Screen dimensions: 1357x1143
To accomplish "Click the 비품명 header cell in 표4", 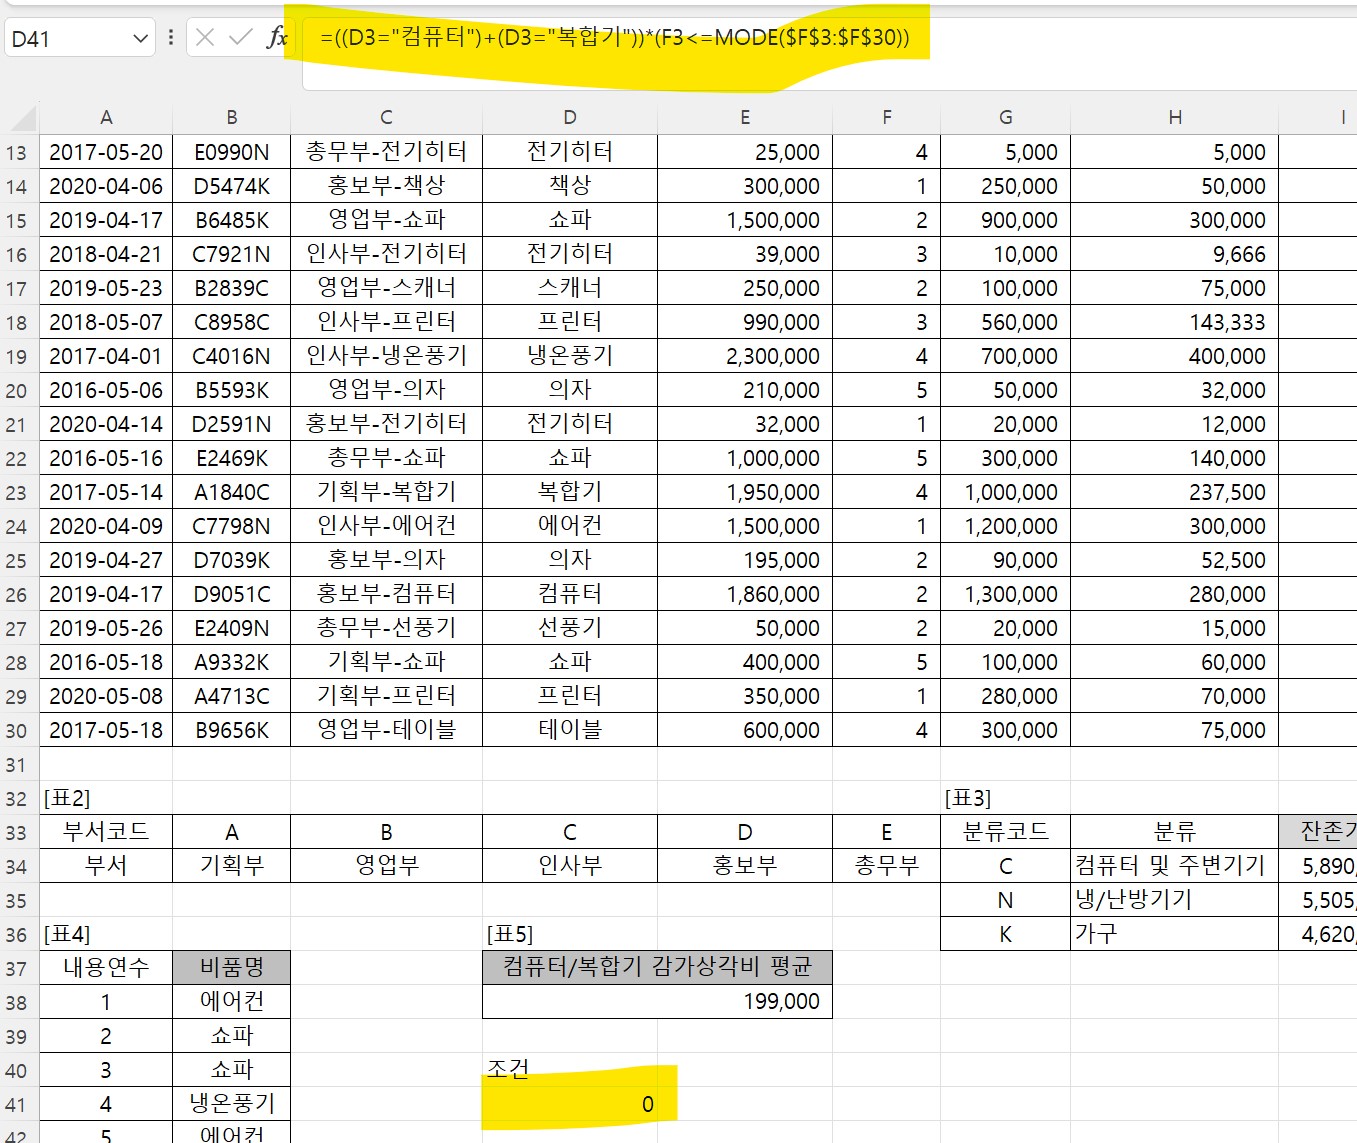I will coord(231,968).
